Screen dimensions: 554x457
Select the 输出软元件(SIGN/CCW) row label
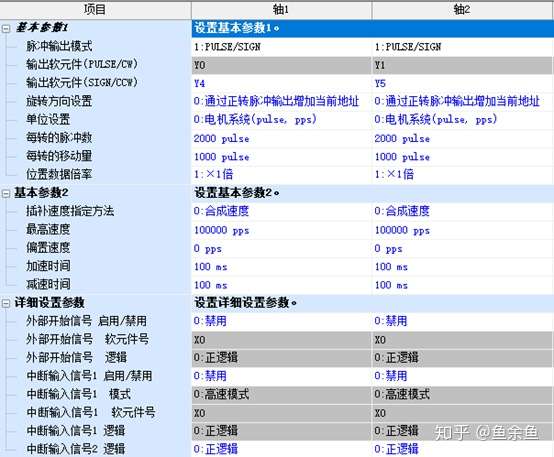(82, 83)
